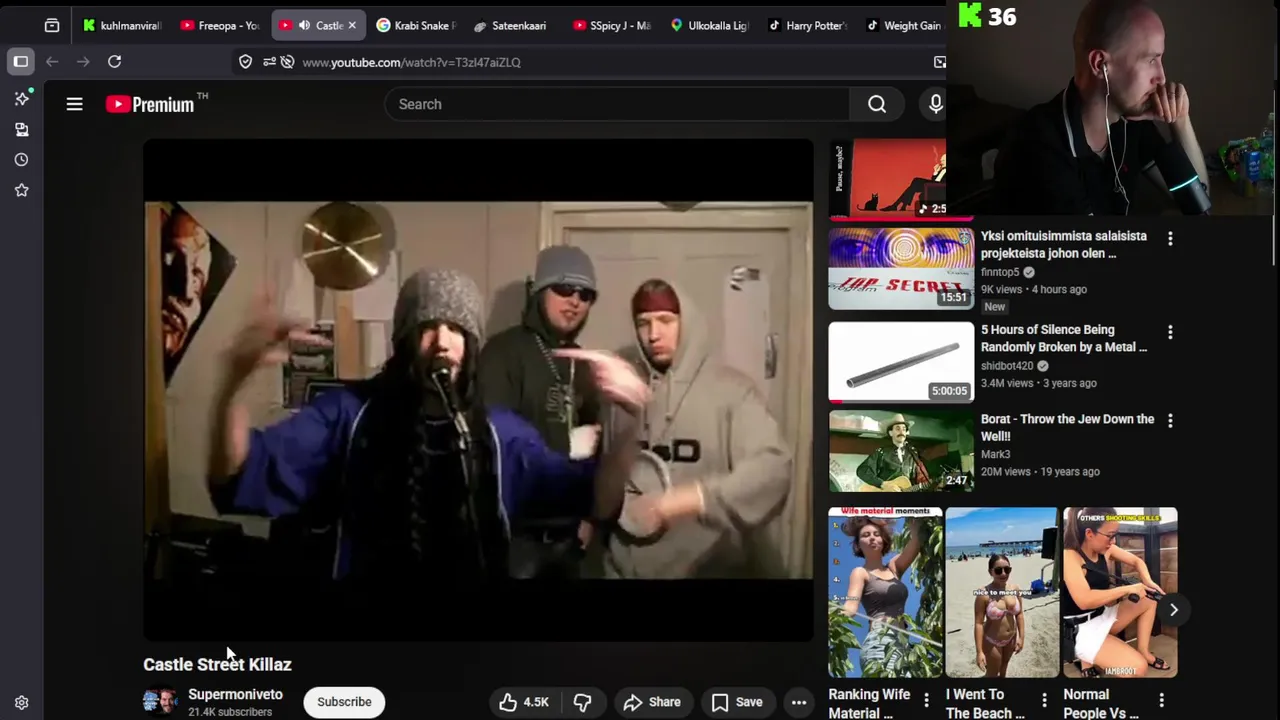Open options menu for the Borat video
Screen dimensions: 1280x720
pyautogui.click(x=1170, y=420)
